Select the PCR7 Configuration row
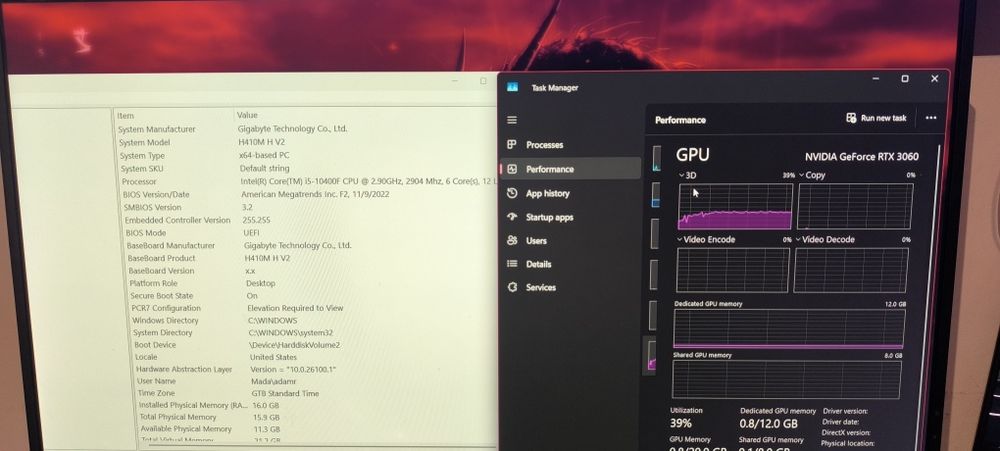The width and height of the screenshot is (1000, 451). tap(312, 308)
